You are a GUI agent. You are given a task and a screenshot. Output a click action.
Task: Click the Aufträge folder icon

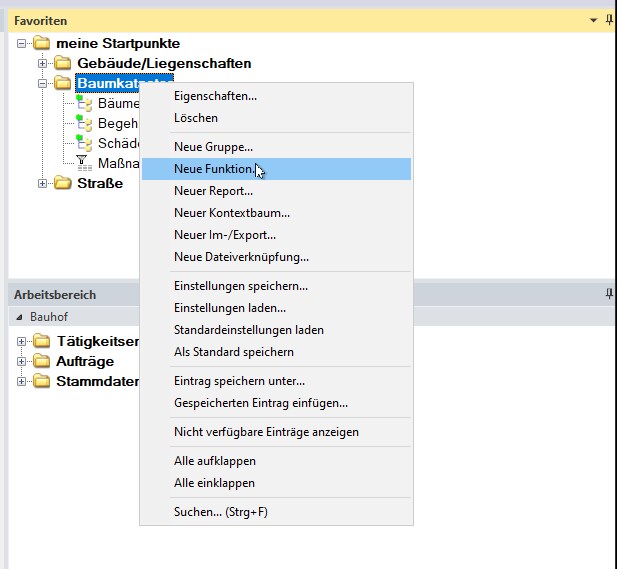tap(42, 361)
